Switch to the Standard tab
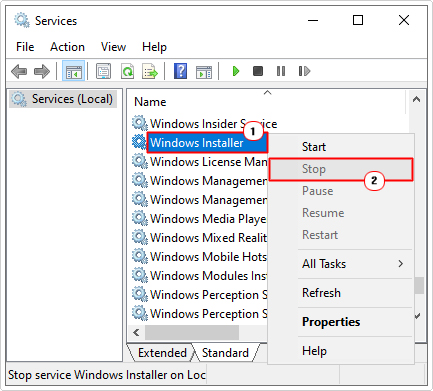 point(225,353)
